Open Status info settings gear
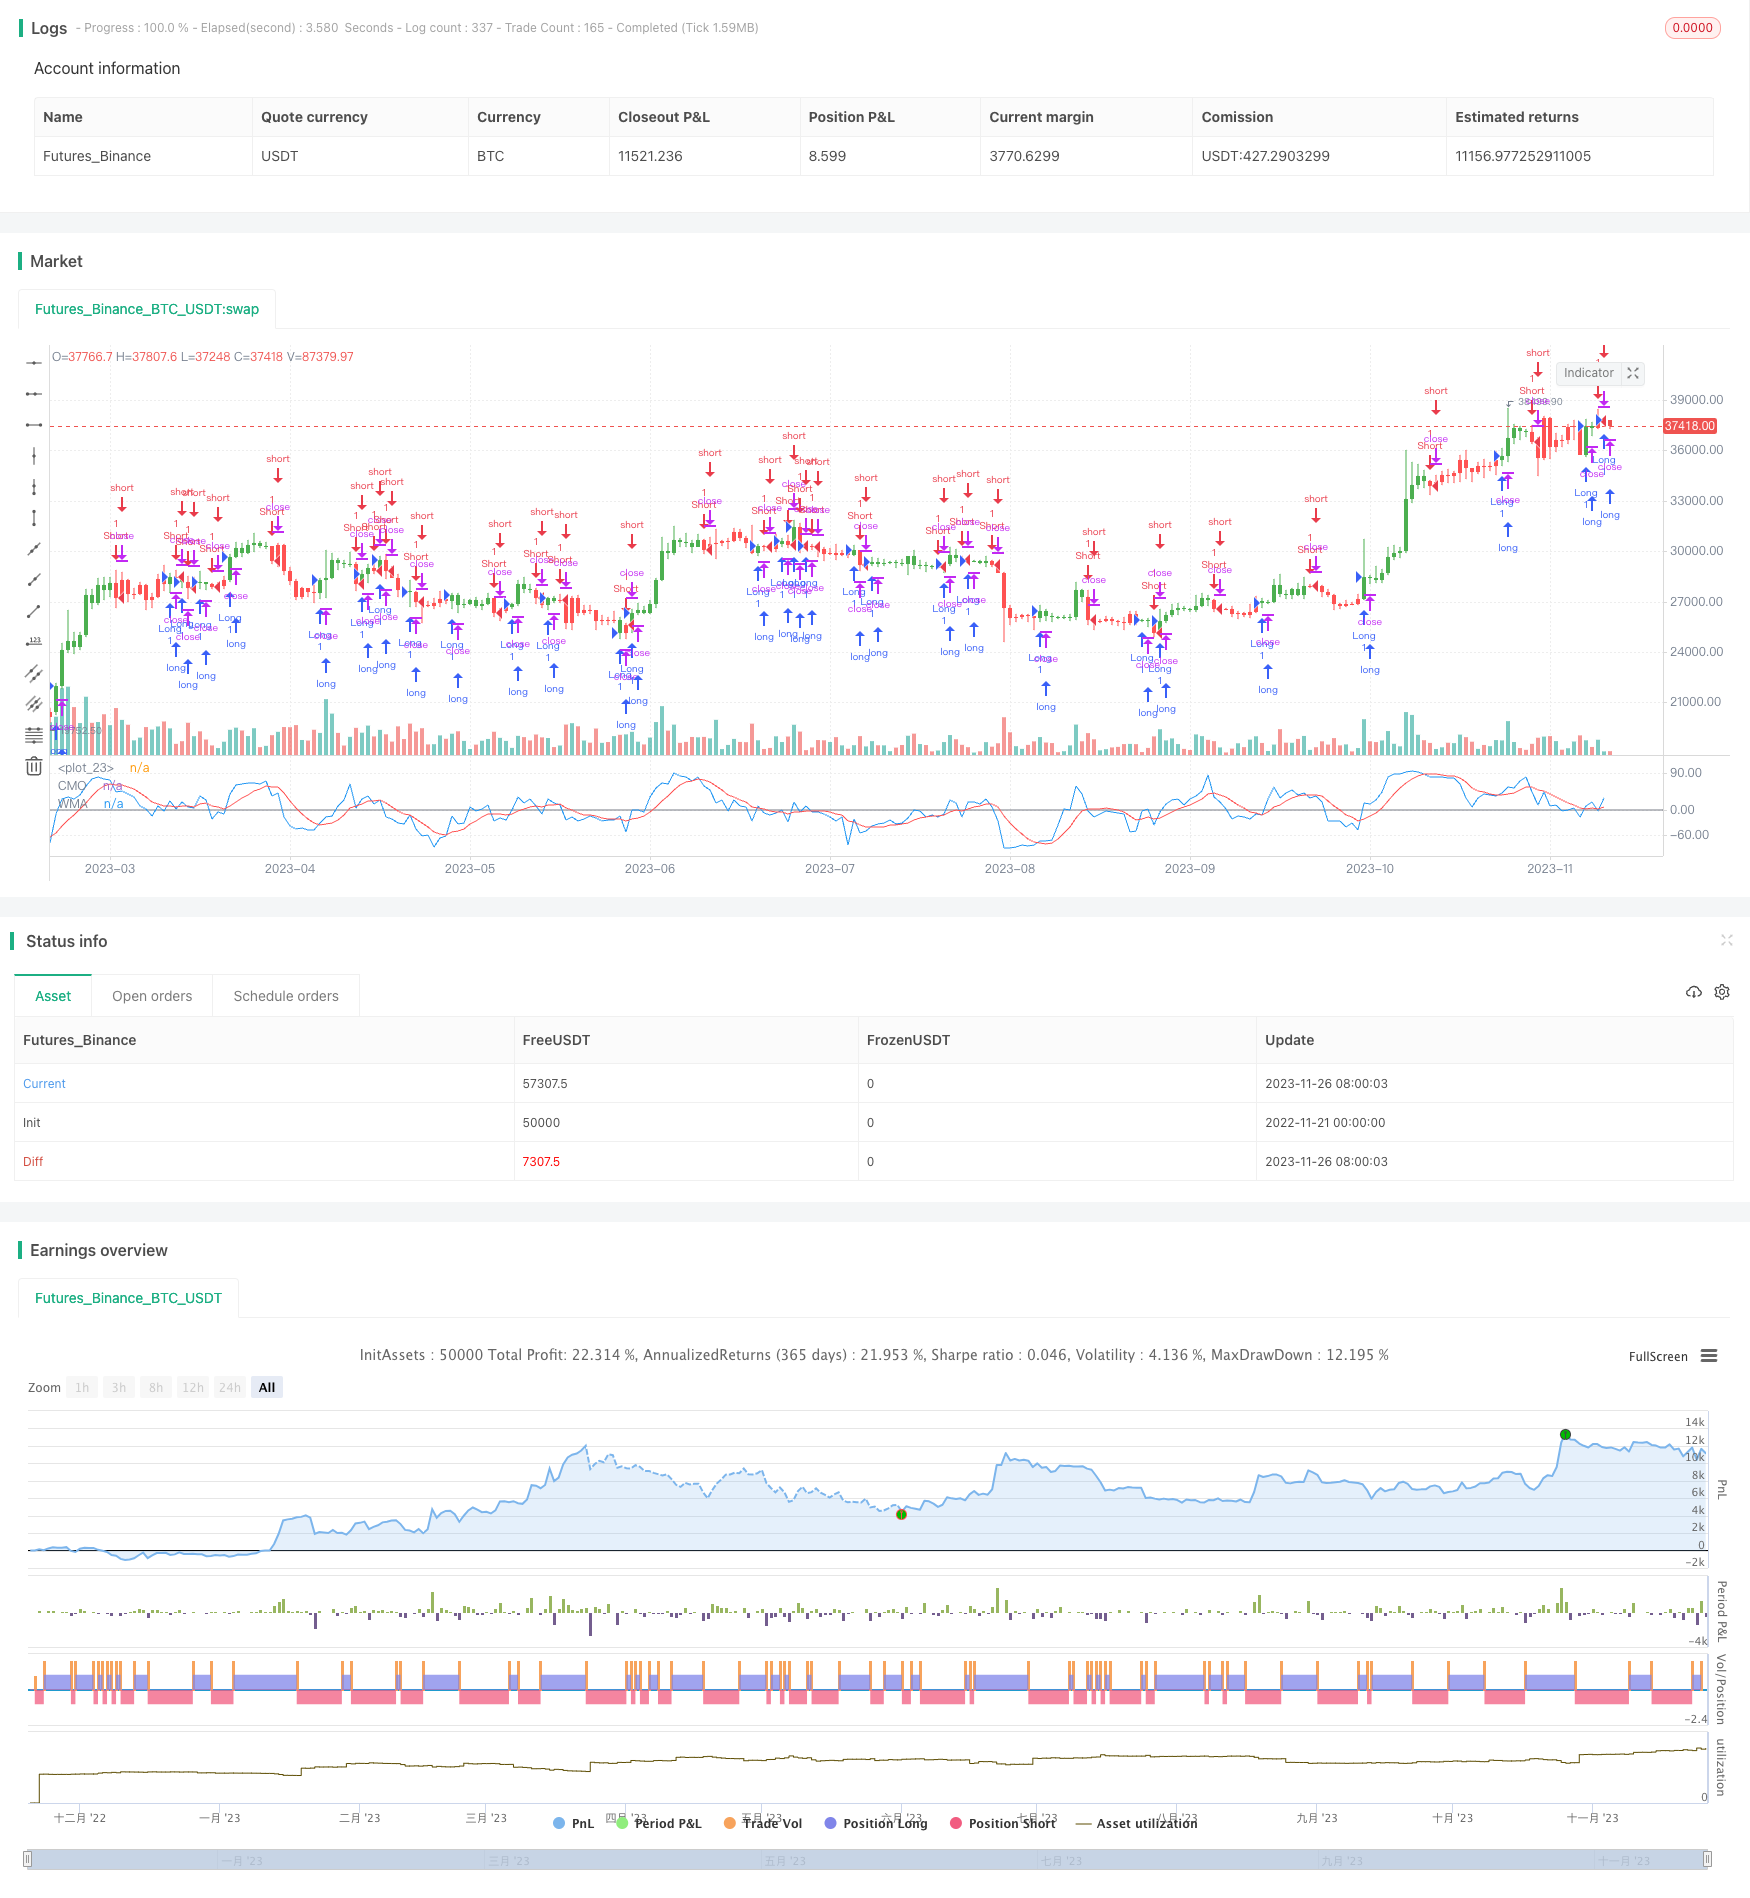This screenshot has width=1750, height=1898. pos(1722,992)
